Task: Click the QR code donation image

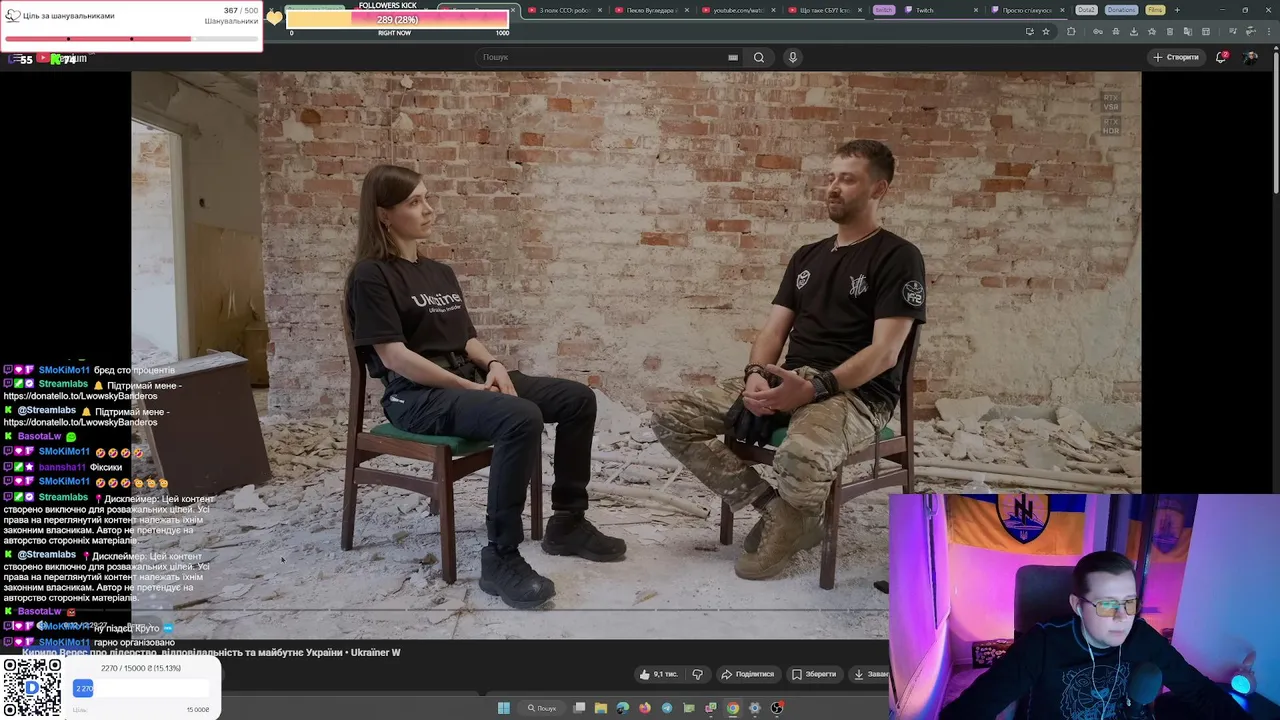Action: [x=31, y=687]
